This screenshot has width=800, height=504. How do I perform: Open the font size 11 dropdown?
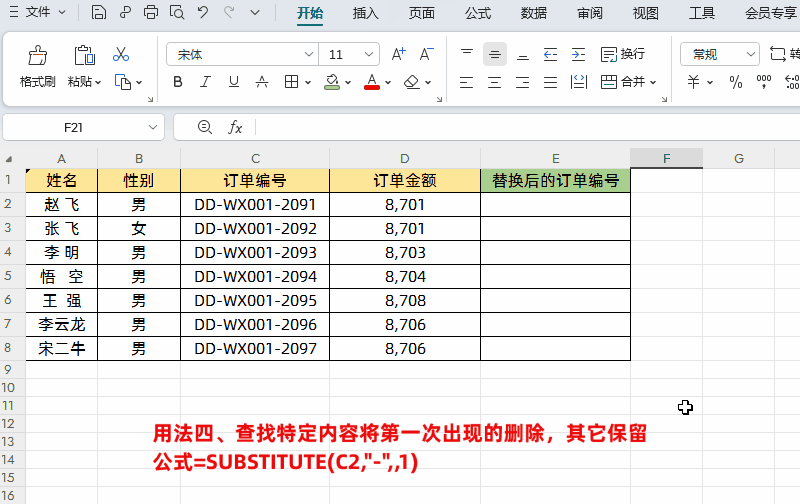coord(369,54)
